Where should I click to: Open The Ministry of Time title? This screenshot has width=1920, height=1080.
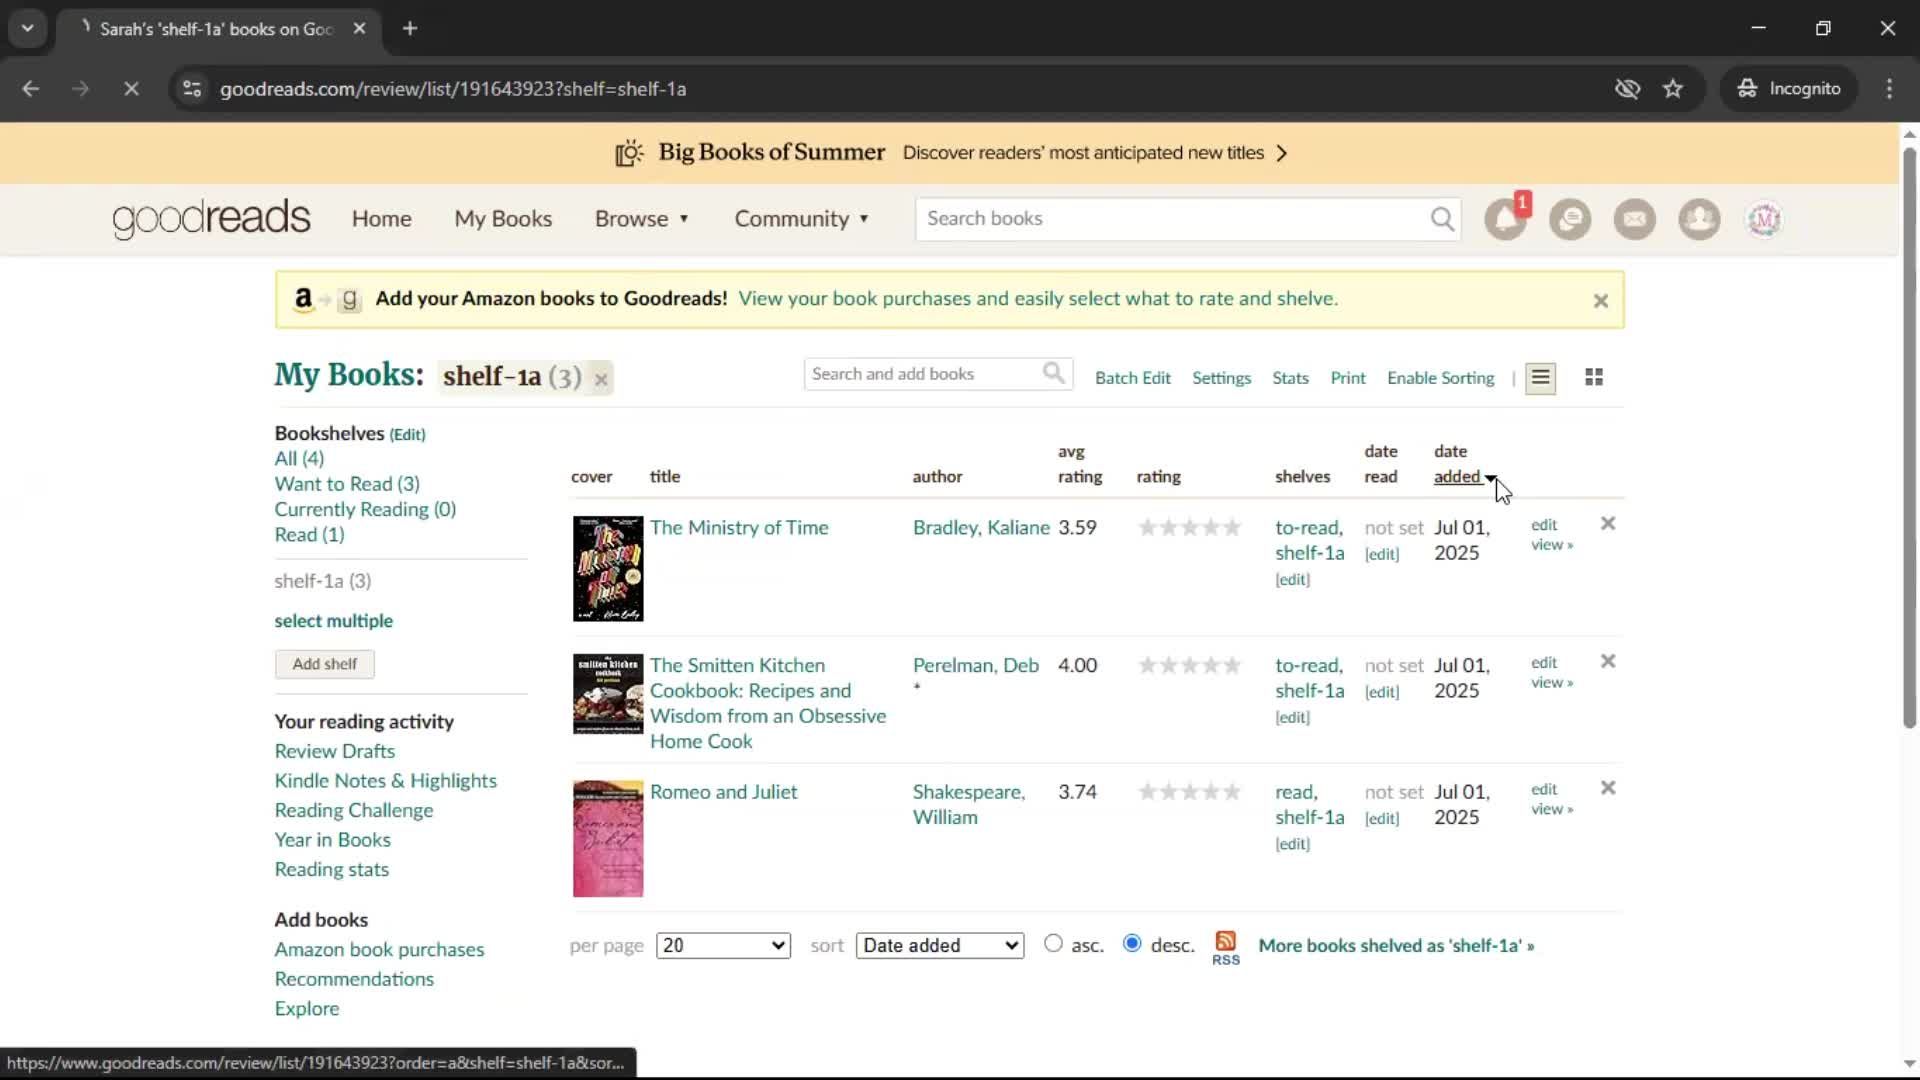[739, 528]
